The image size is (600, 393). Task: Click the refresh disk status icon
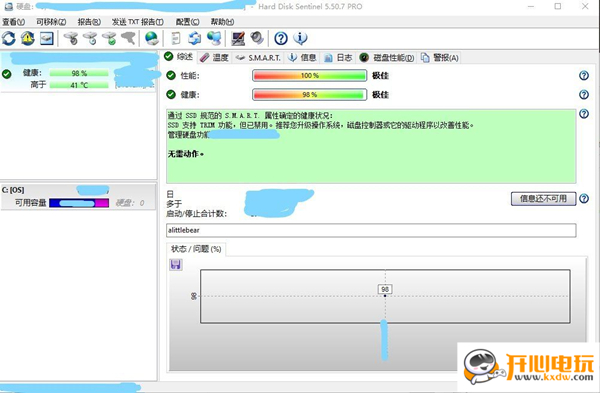tap(9, 38)
